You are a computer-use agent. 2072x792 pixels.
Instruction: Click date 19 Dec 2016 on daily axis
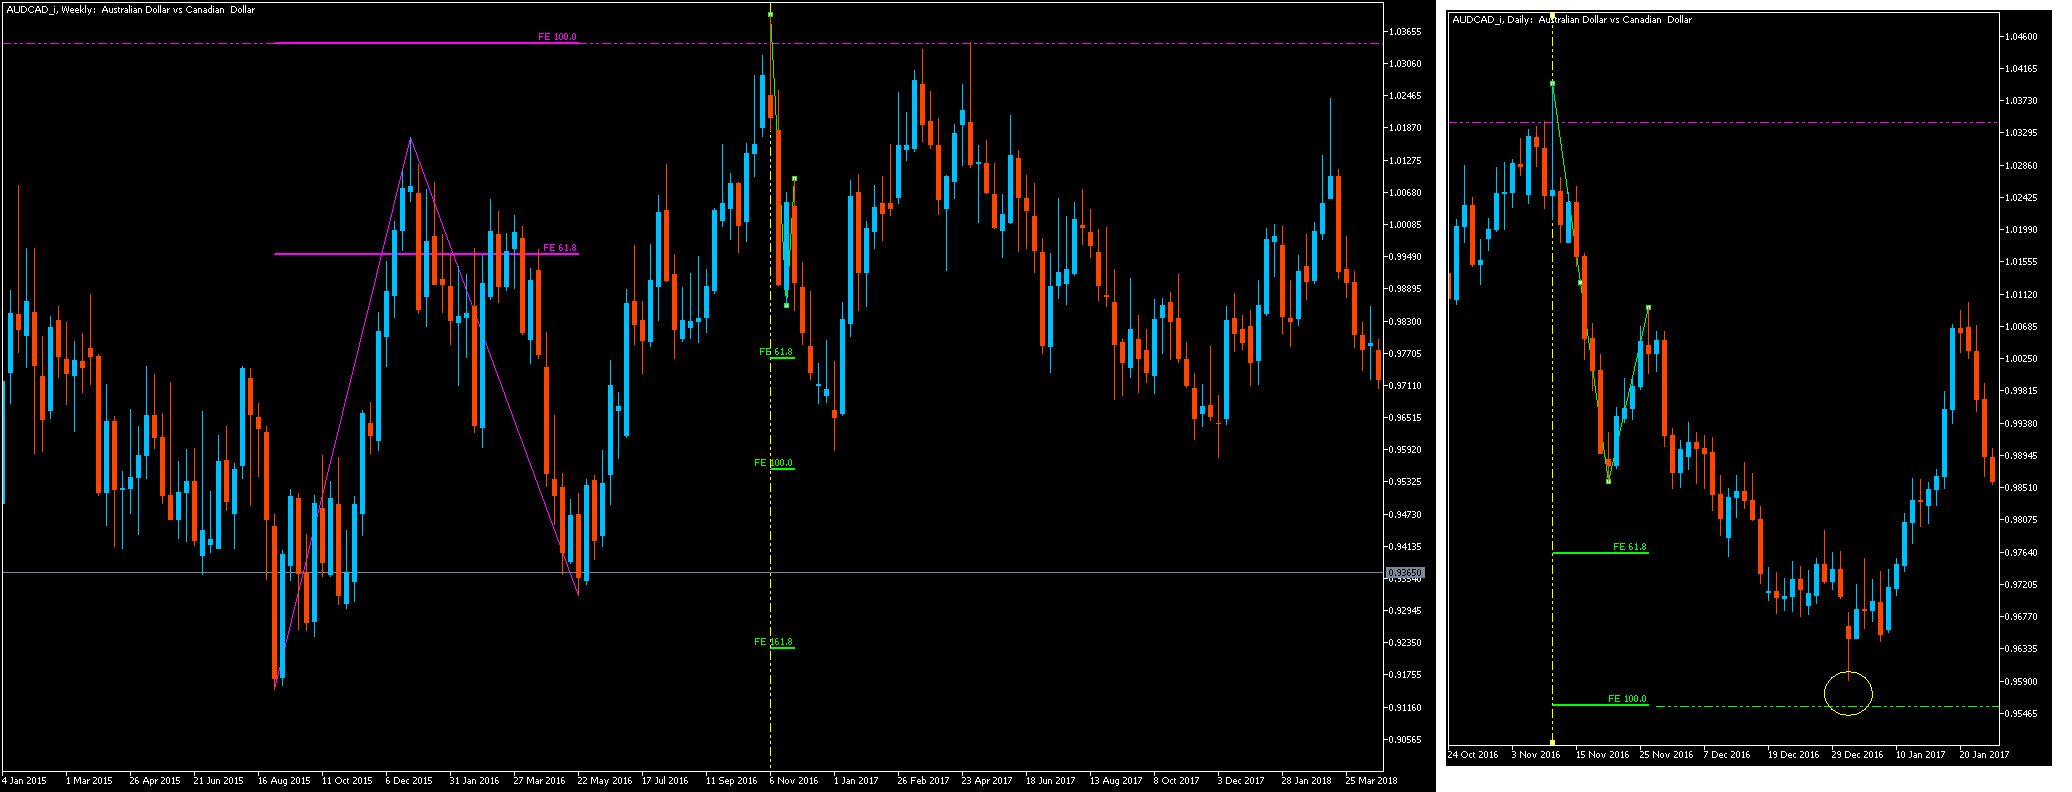(x=1794, y=755)
